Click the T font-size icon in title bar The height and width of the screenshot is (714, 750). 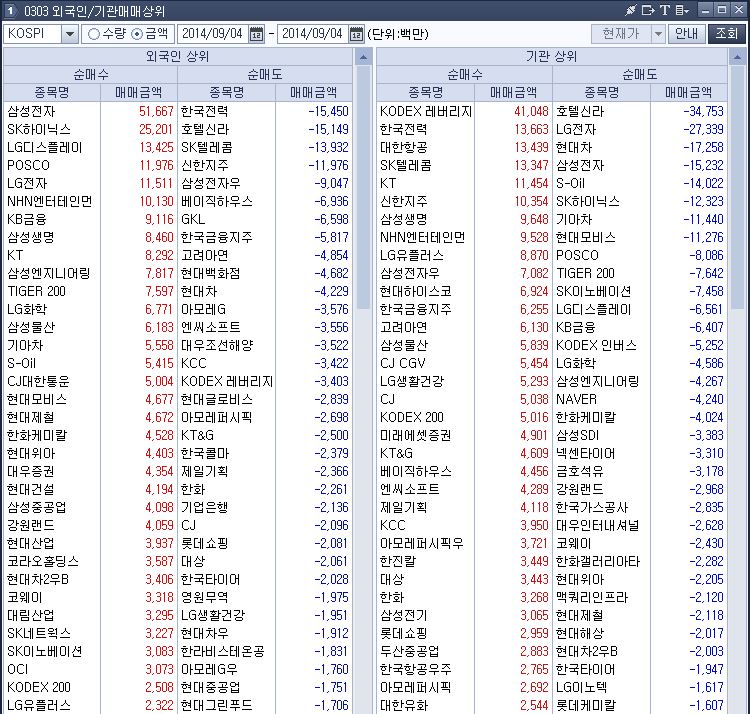pos(665,10)
